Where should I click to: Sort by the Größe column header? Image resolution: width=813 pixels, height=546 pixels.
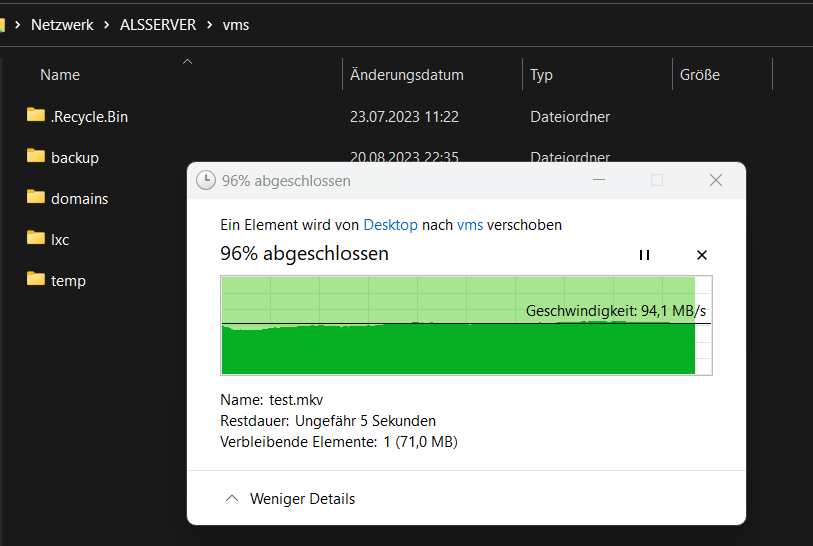tap(699, 75)
